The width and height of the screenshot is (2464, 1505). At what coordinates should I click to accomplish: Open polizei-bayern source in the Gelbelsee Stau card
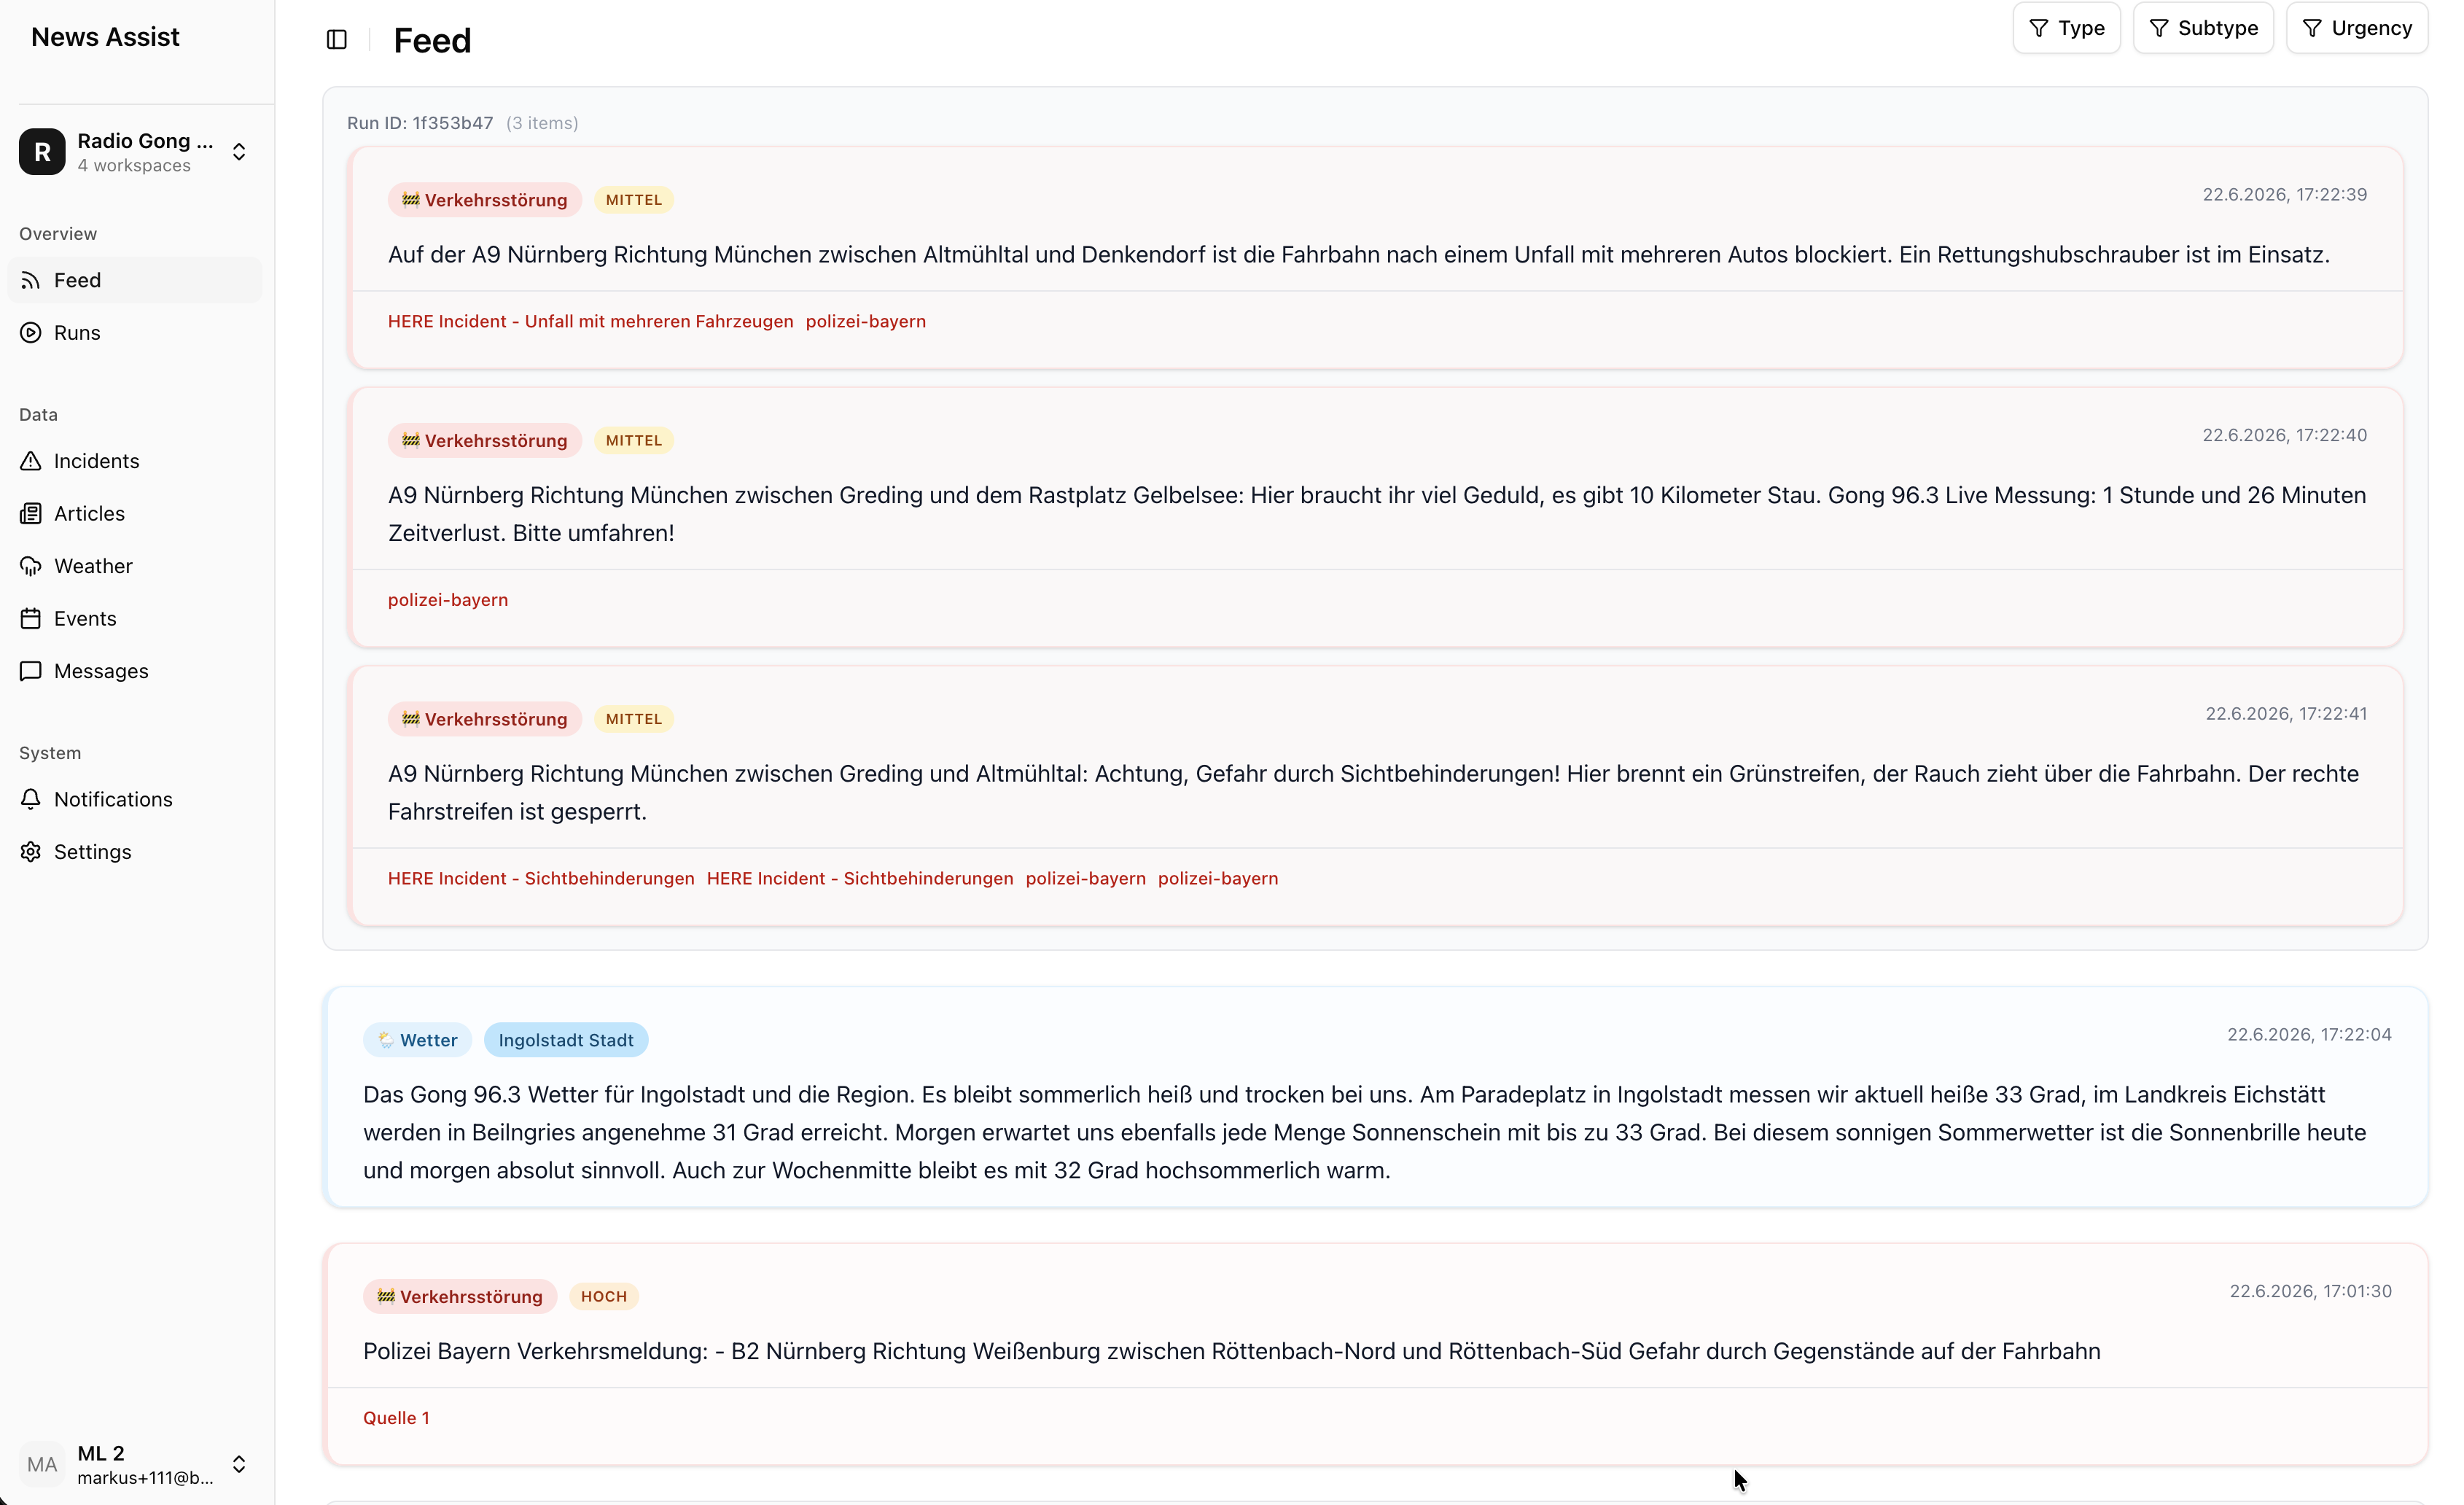448,600
